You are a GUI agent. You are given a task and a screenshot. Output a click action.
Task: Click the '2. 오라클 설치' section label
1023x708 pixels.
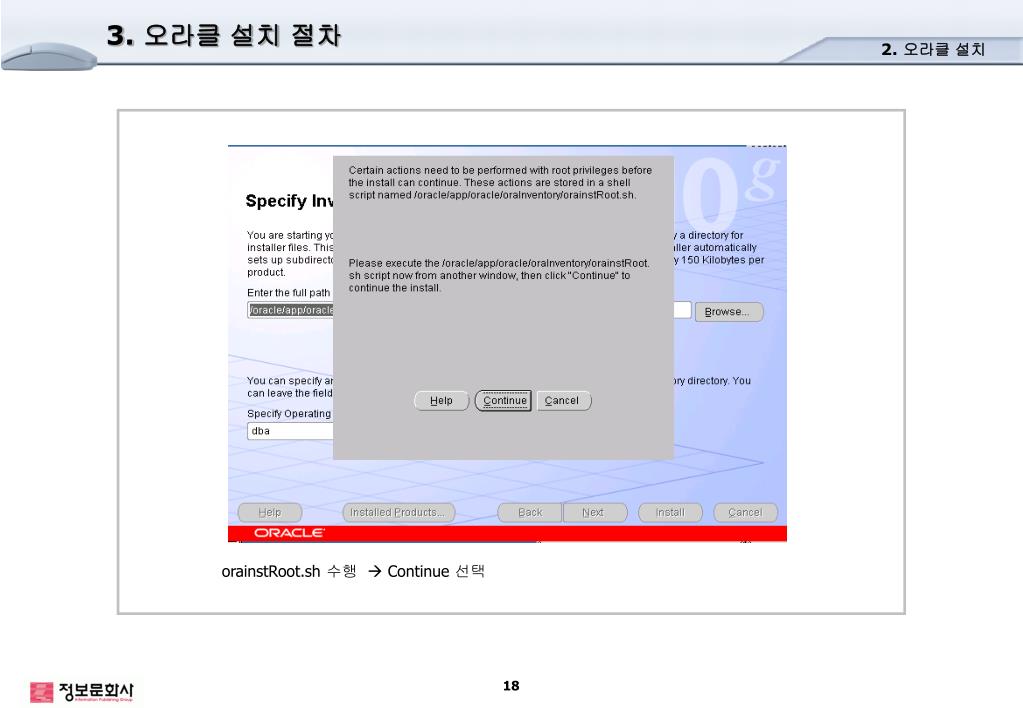pos(933,50)
